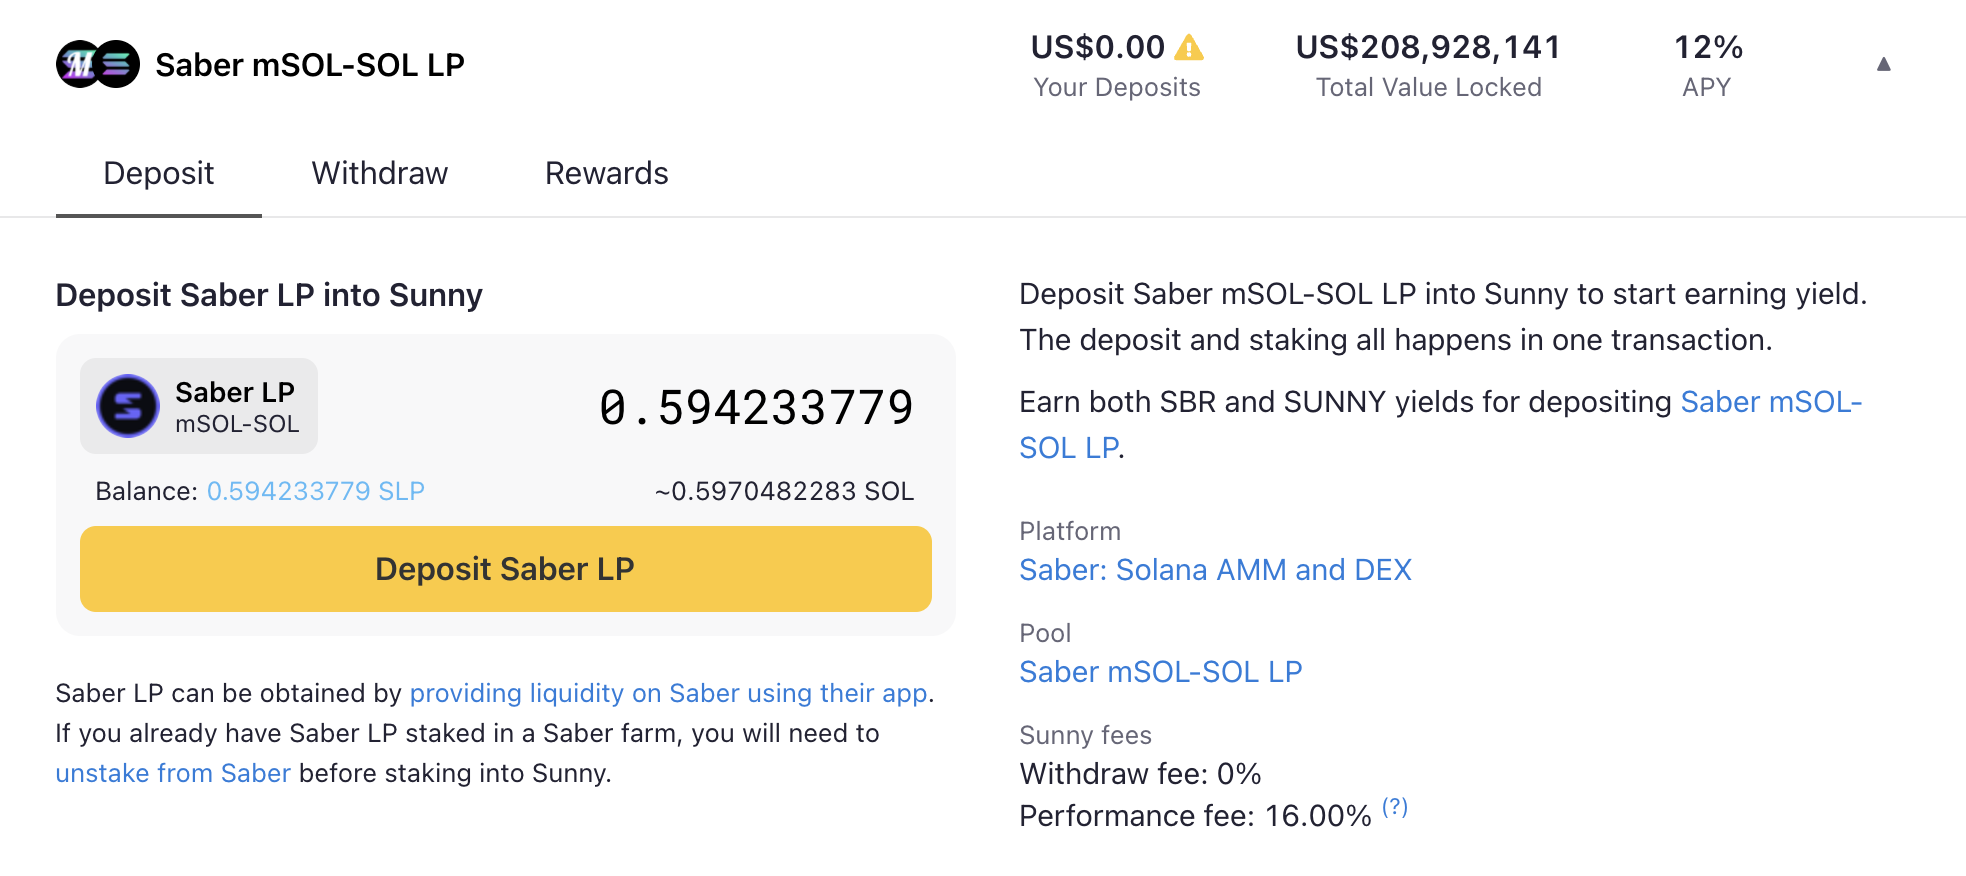Select the Deposit tab
This screenshot has width=1966, height=876.
tap(159, 173)
